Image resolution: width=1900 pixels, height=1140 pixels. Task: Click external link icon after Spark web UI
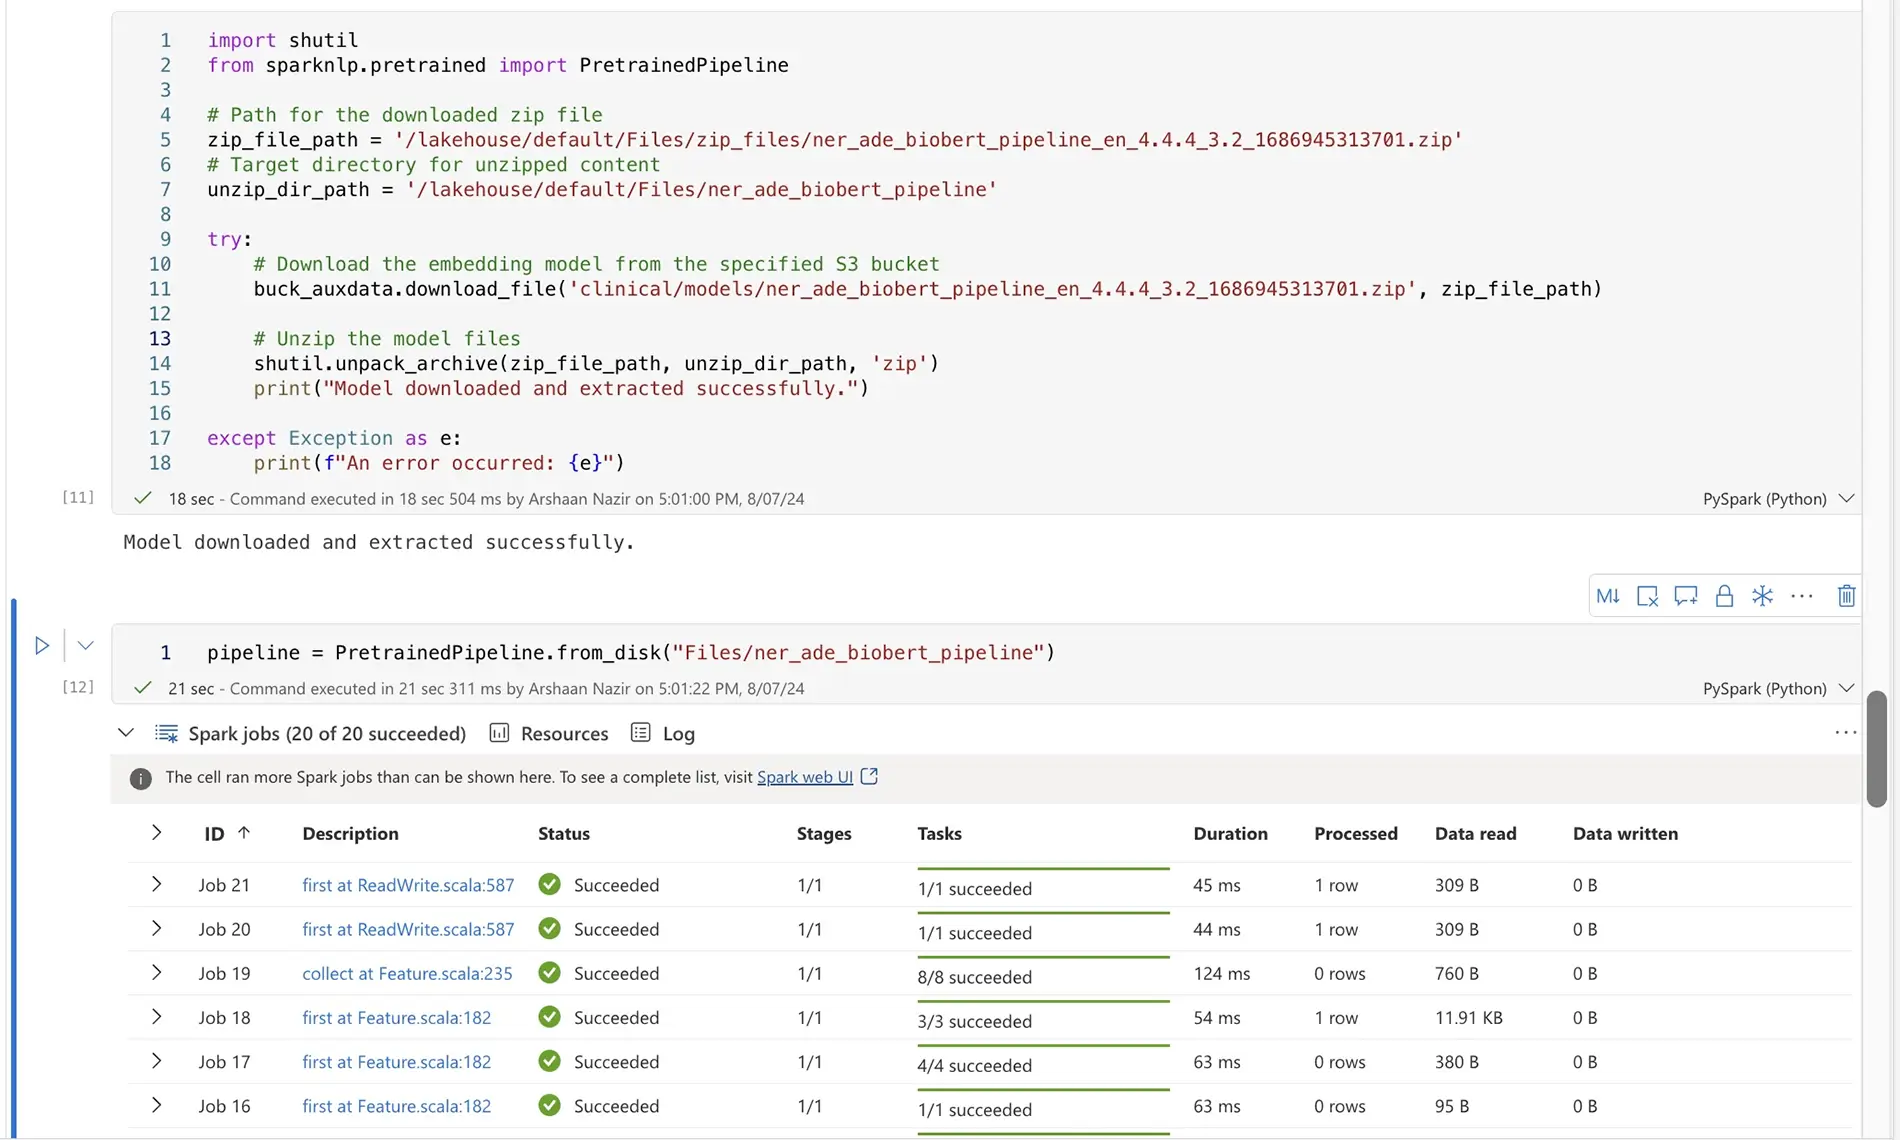[870, 776]
